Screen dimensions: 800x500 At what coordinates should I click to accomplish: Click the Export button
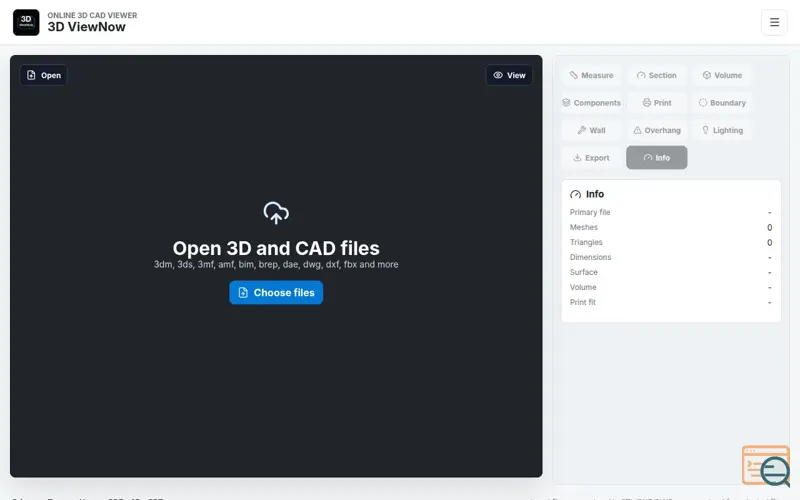[x=591, y=158]
